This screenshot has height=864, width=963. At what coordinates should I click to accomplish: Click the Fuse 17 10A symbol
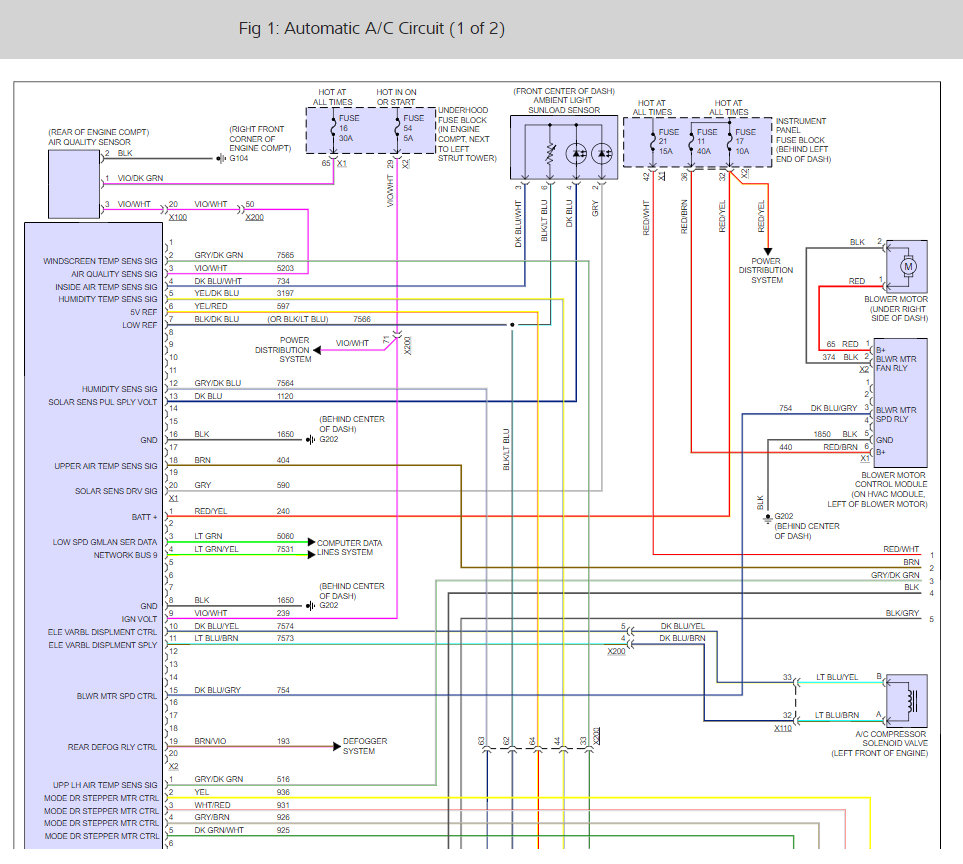(x=730, y=142)
